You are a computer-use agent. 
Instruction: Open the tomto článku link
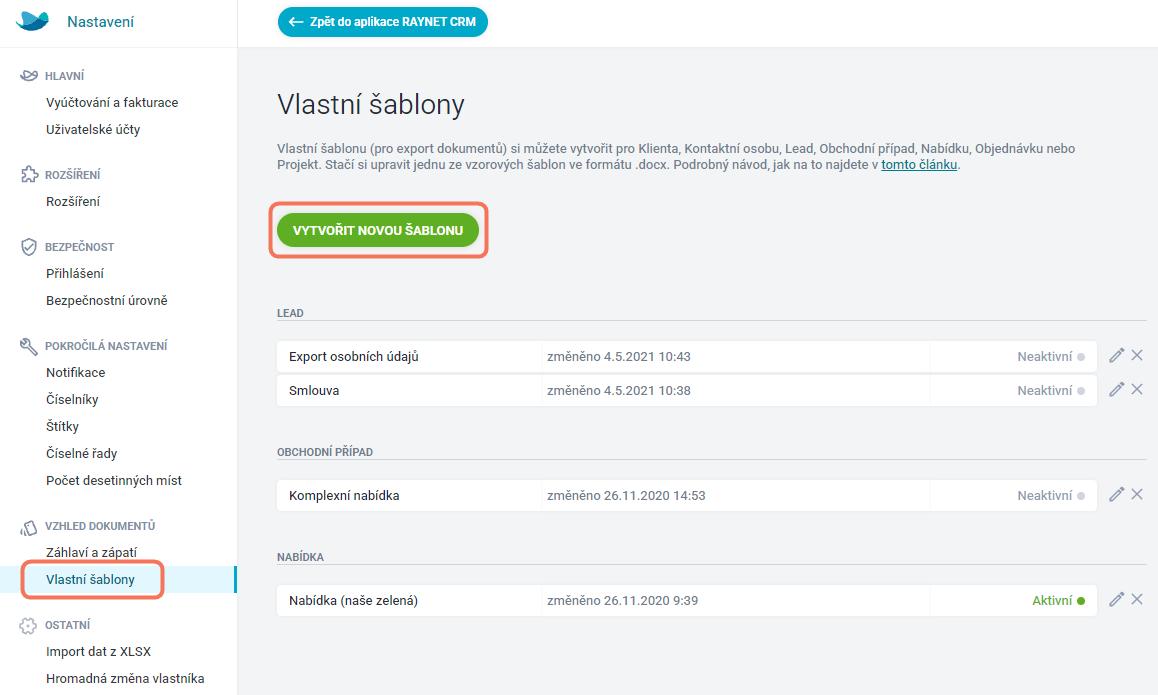click(x=919, y=165)
